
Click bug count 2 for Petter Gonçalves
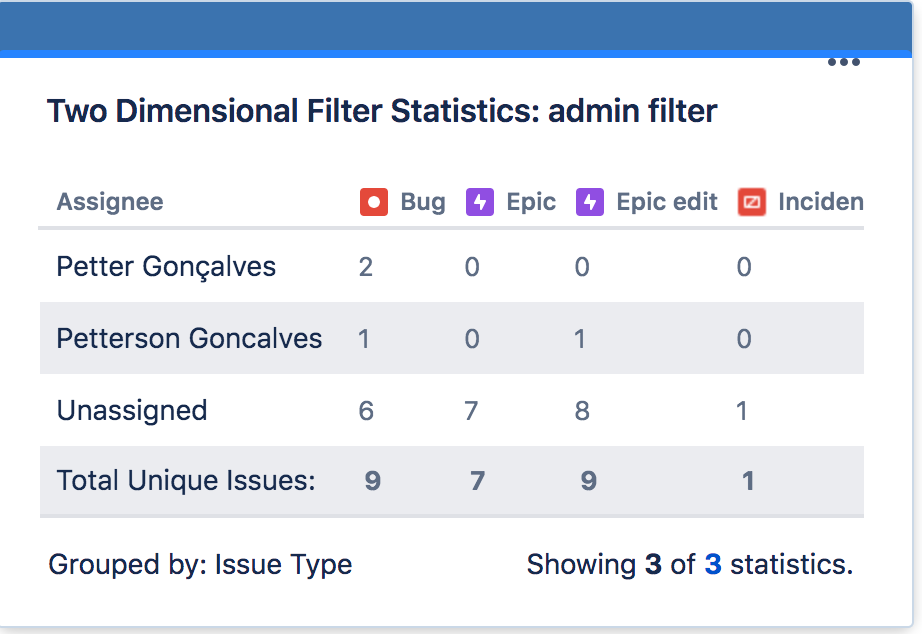[x=365, y=266]
